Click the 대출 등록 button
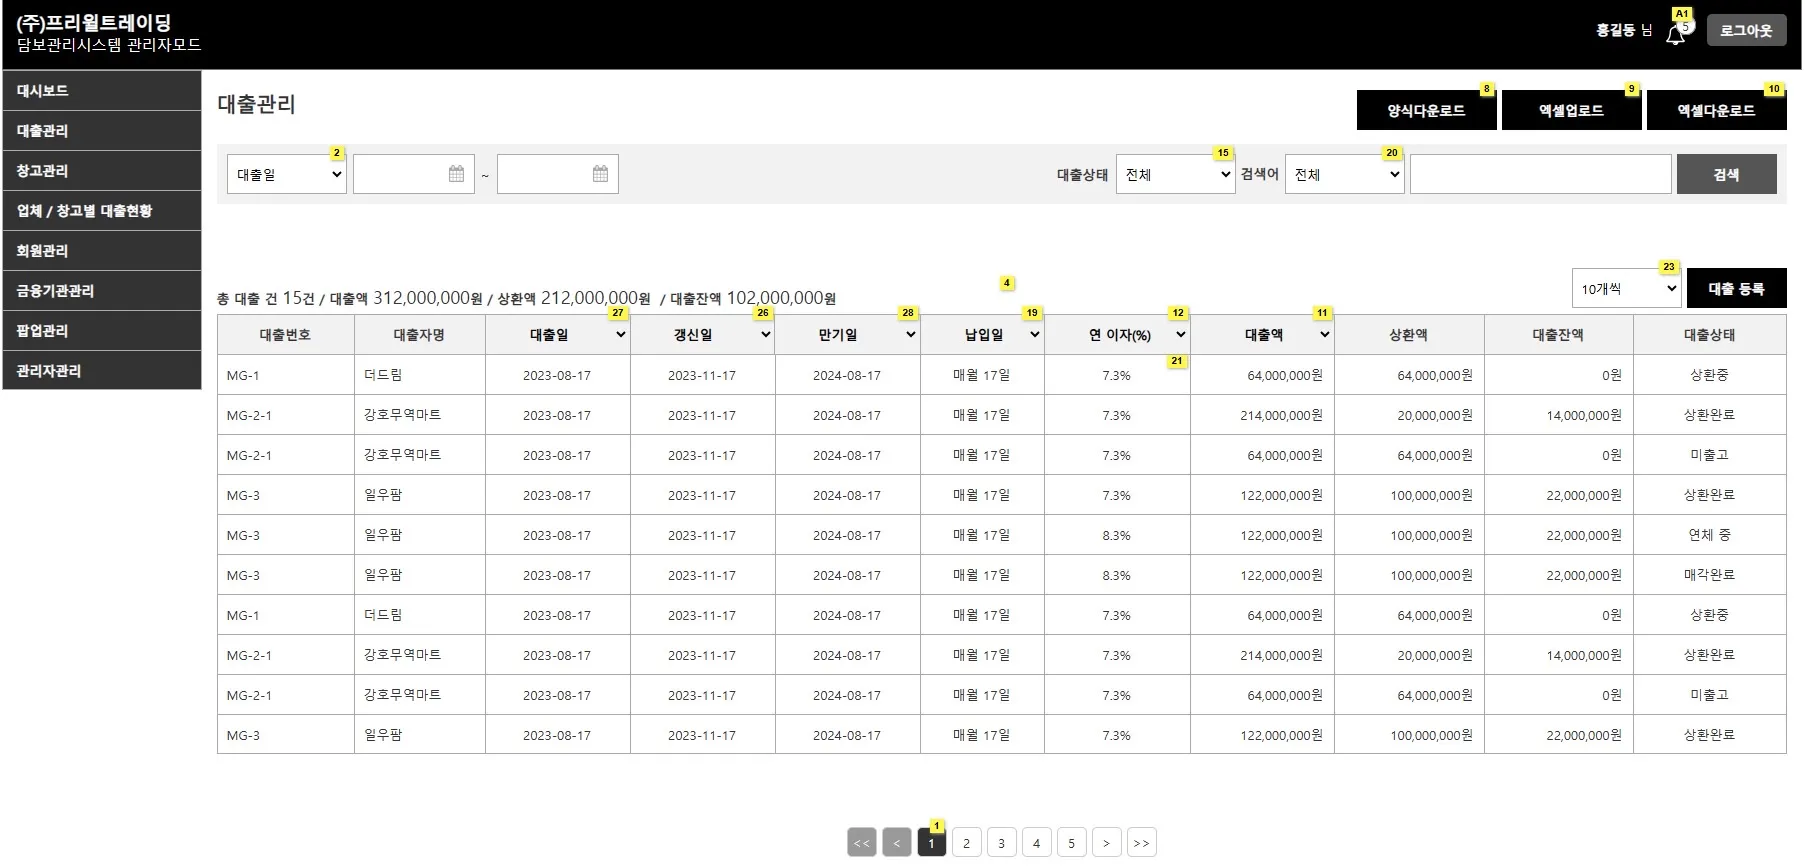 point(1736,289)
